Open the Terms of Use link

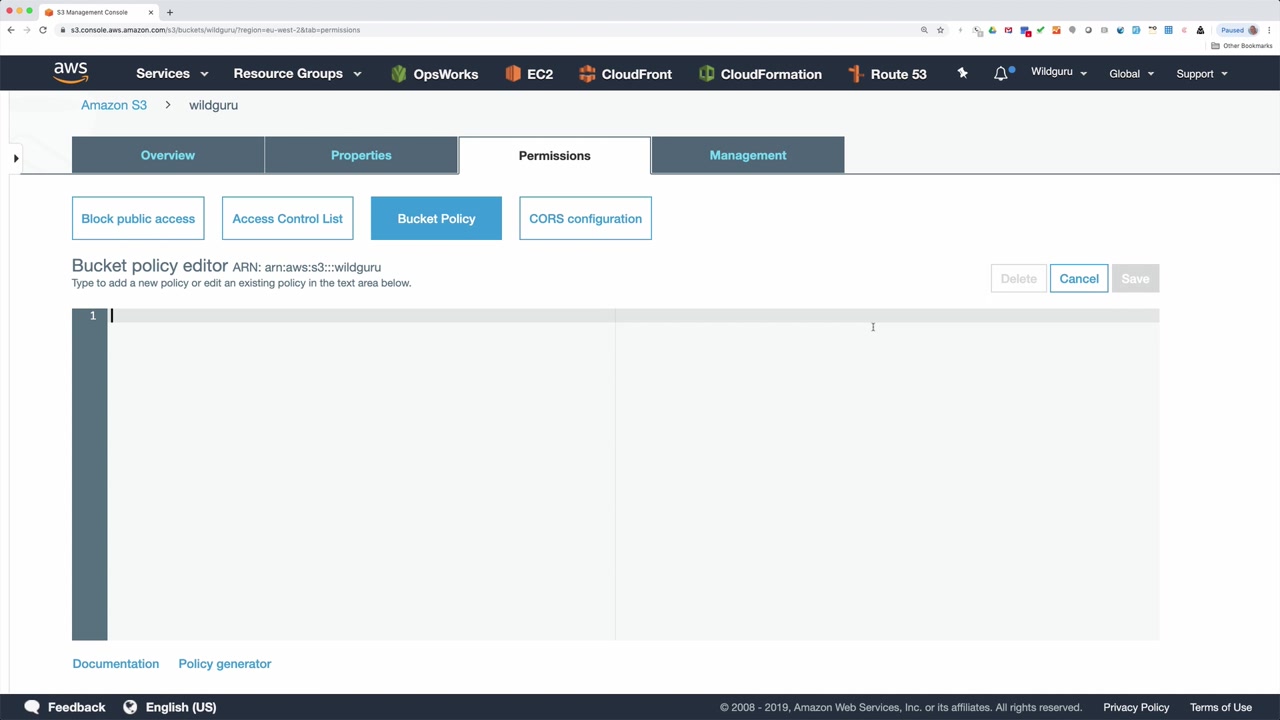click(x=1221, y=707)
